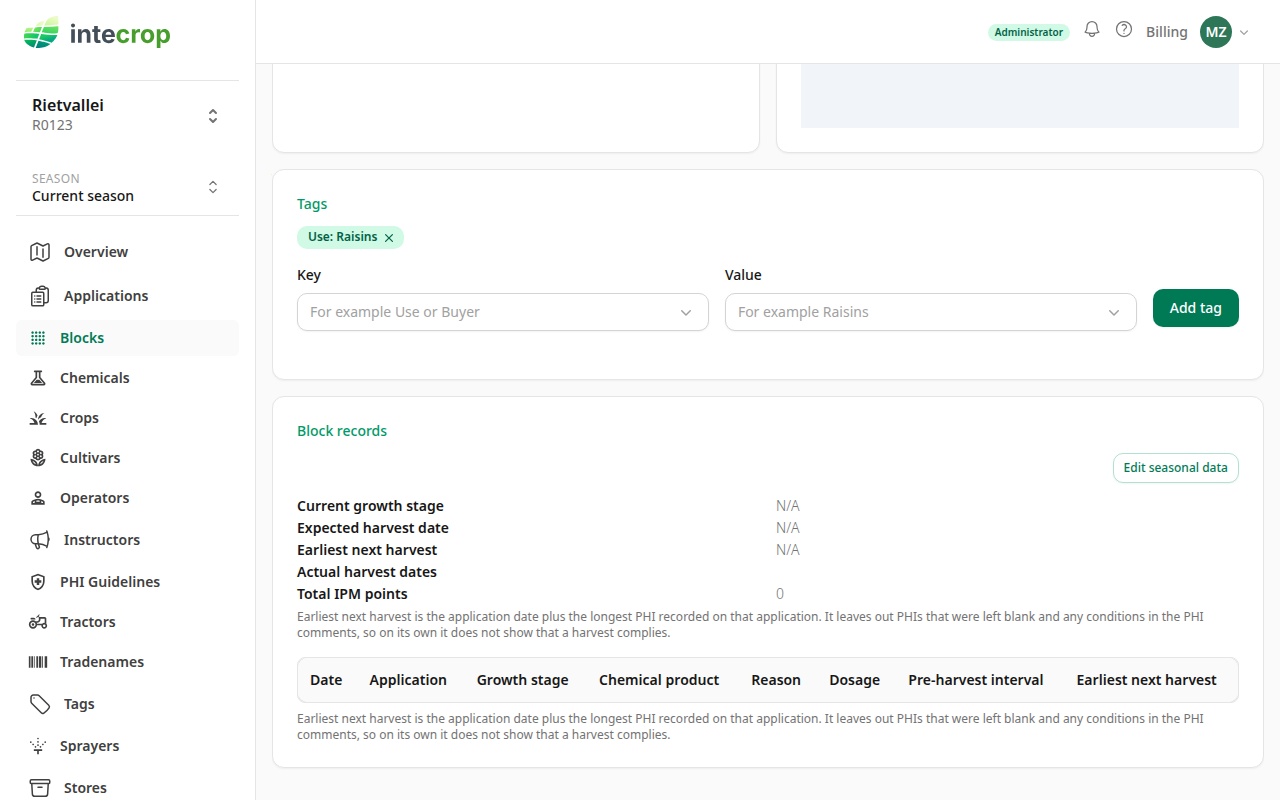
Task: Click the Stores archive box icon
Action: 40,788
